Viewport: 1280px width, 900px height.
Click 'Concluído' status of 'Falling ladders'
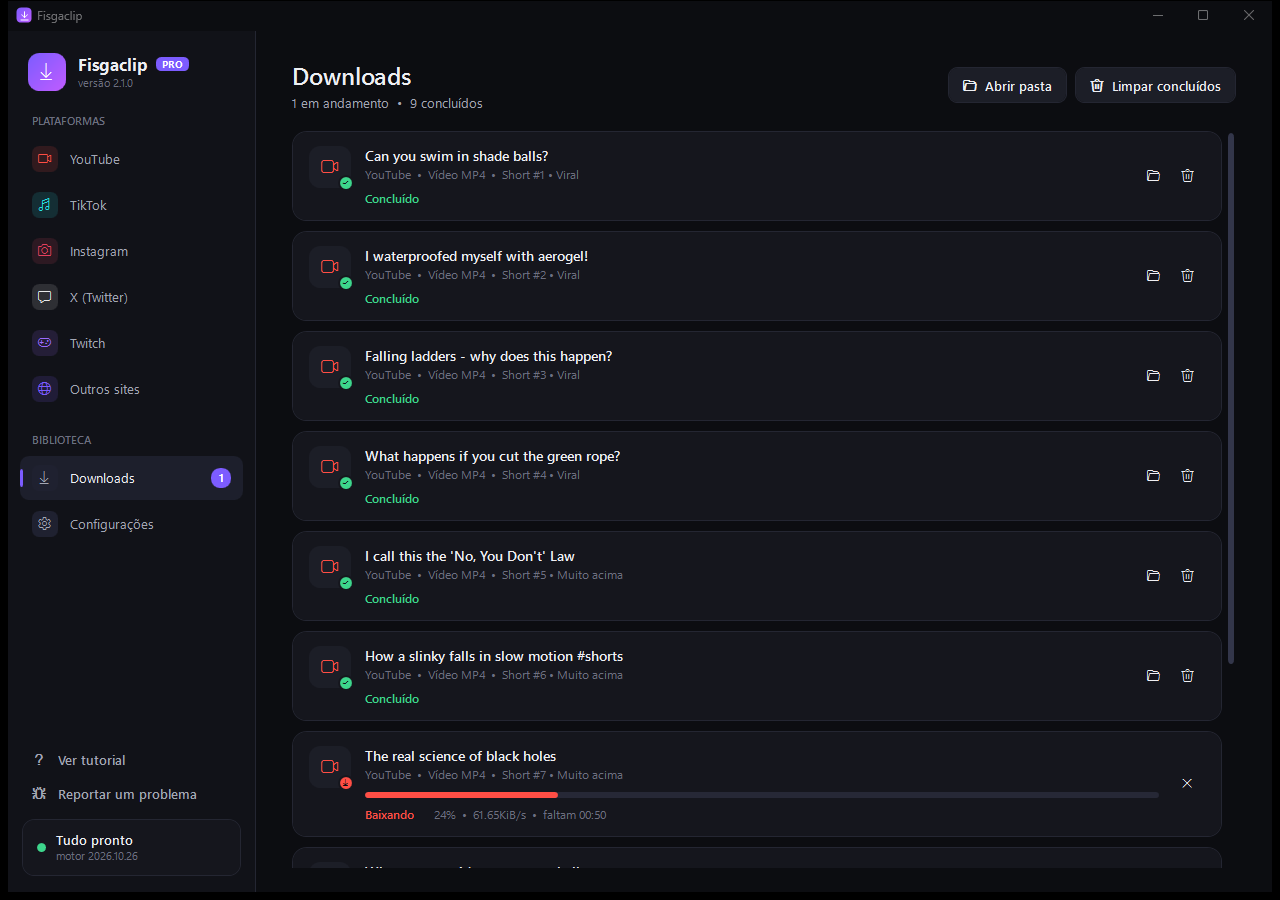click(392, 399)
